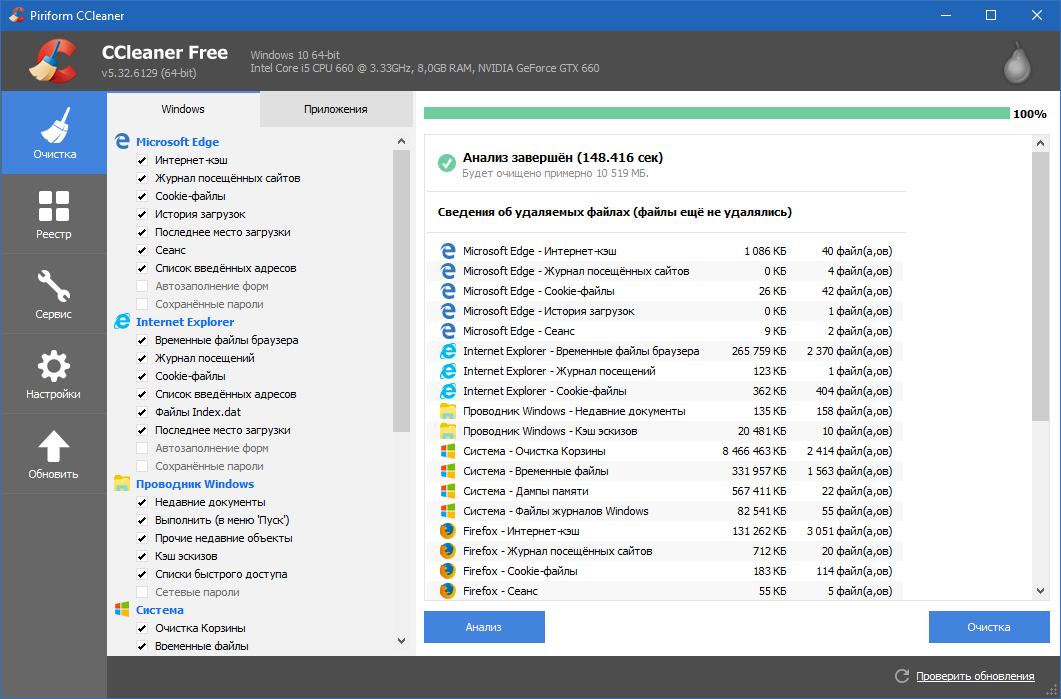Toggle Списки быстрого доступа checkbox

click(142, 574)
